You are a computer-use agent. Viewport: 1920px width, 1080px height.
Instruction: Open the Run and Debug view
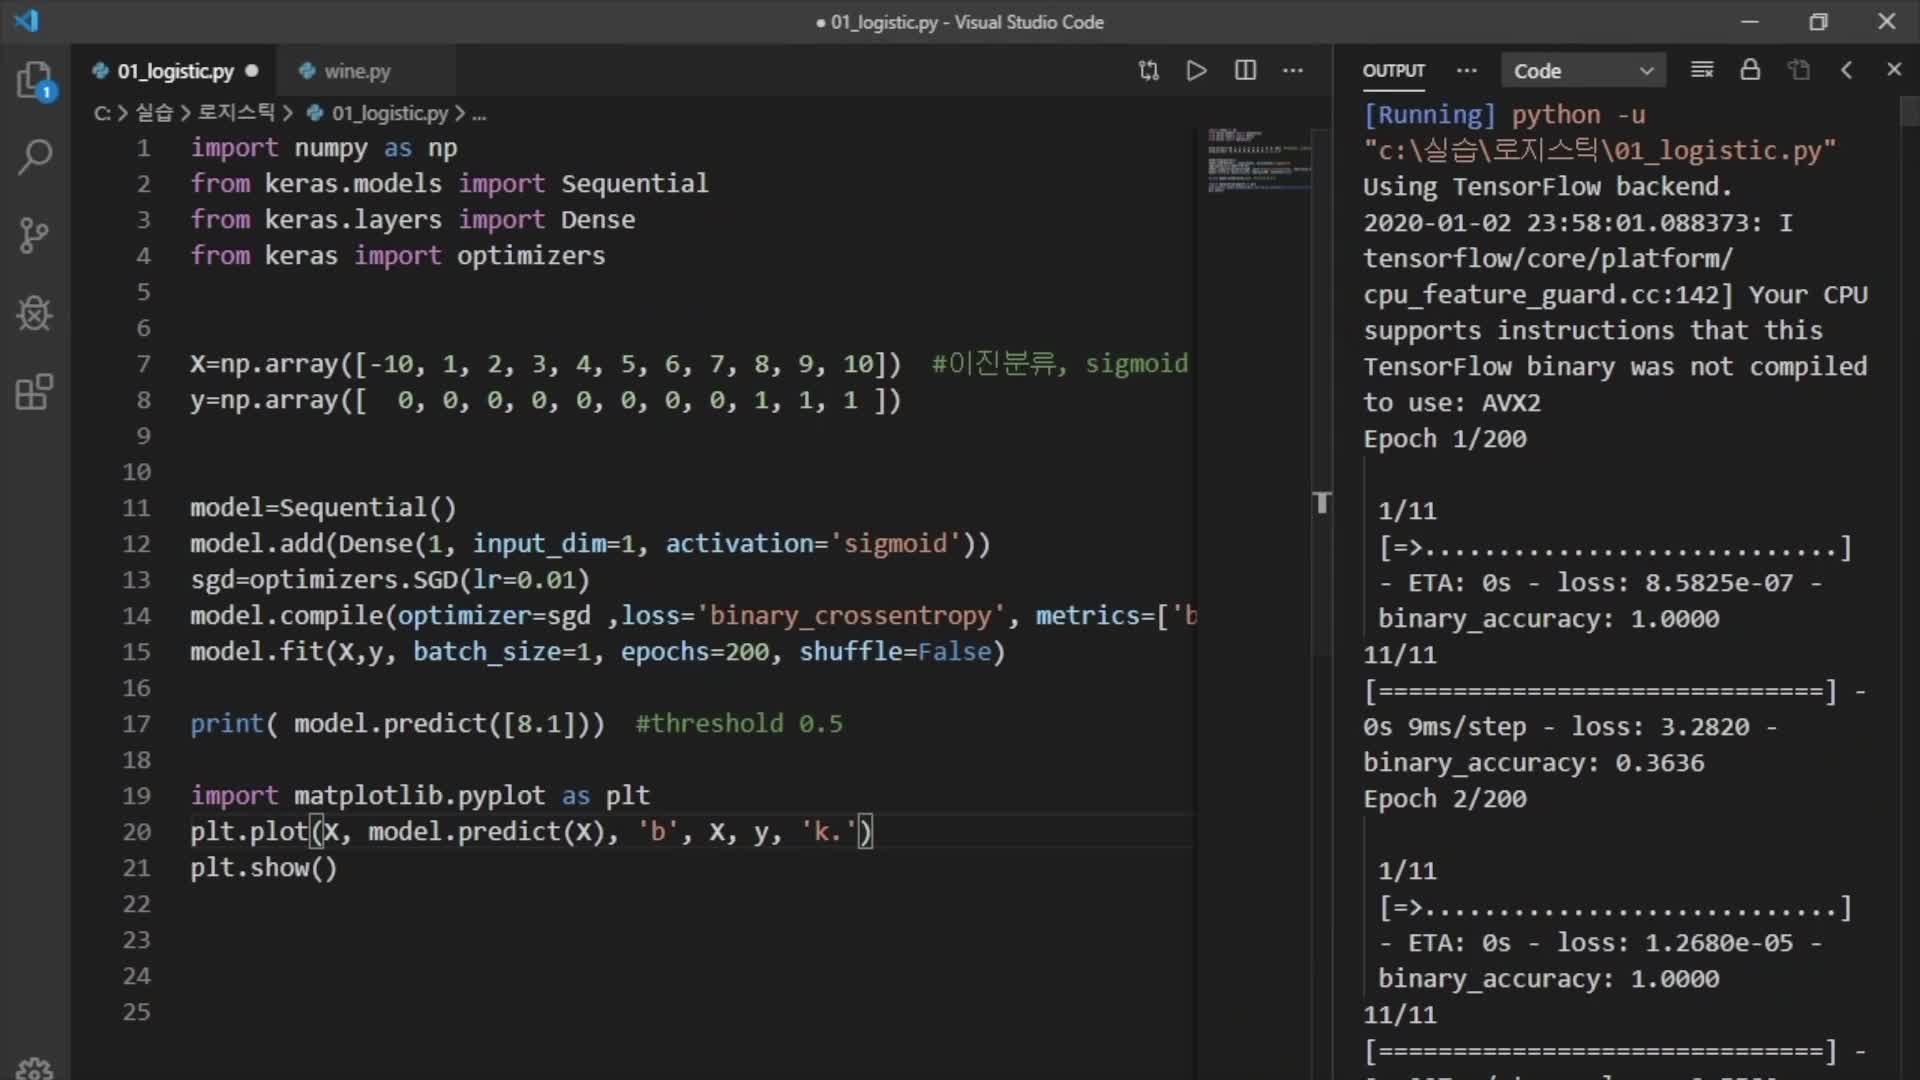click(35, 314)
